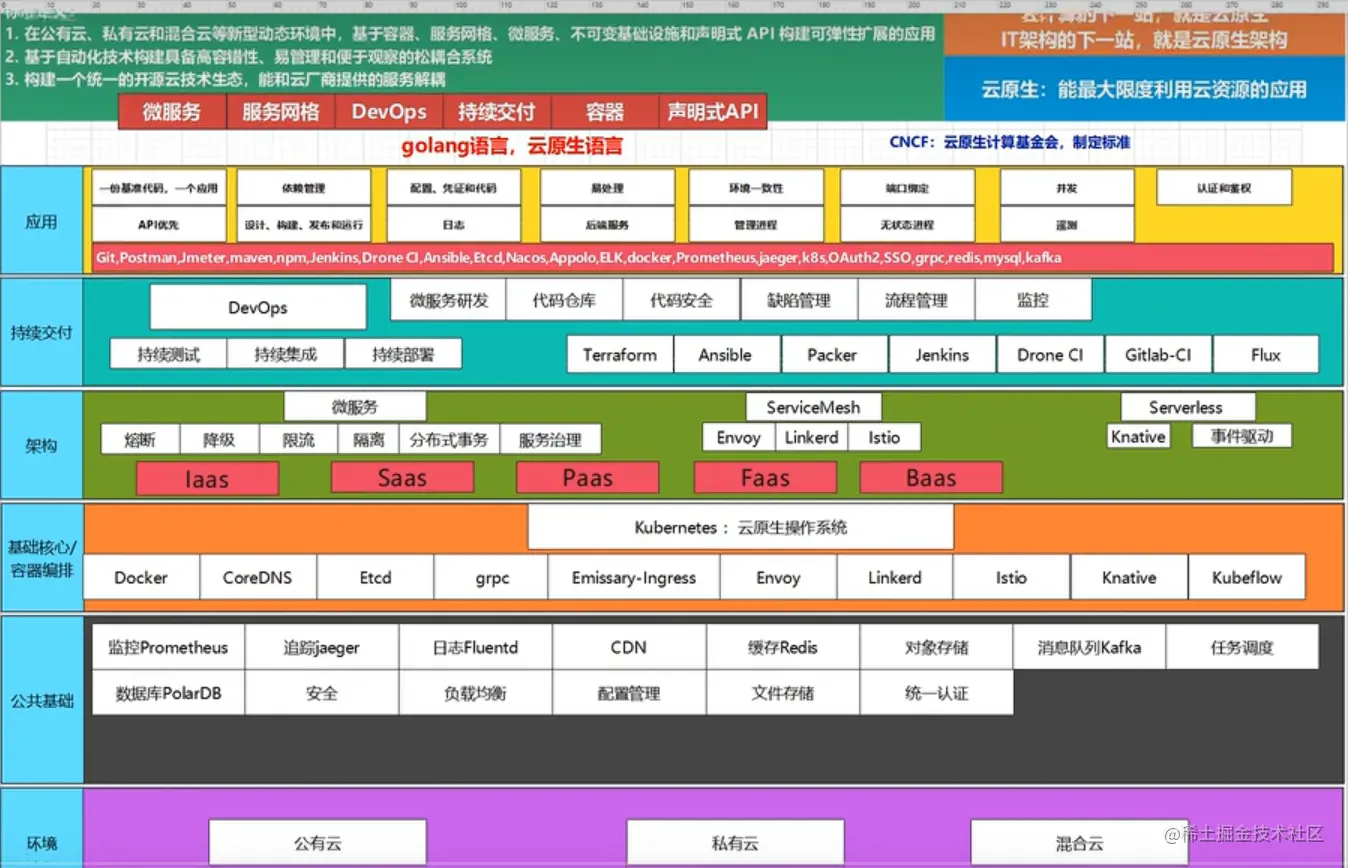Click the 后端服务 box
Image resolution: width=1348 pixels, height=868 pixels.
click(x=607, y=225)
